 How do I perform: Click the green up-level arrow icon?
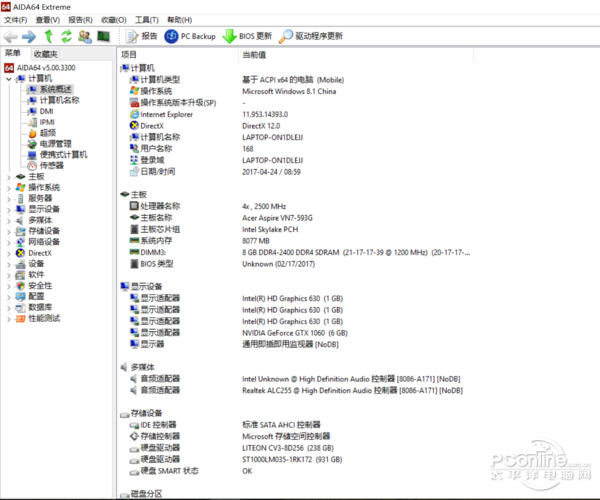(49, 36)
